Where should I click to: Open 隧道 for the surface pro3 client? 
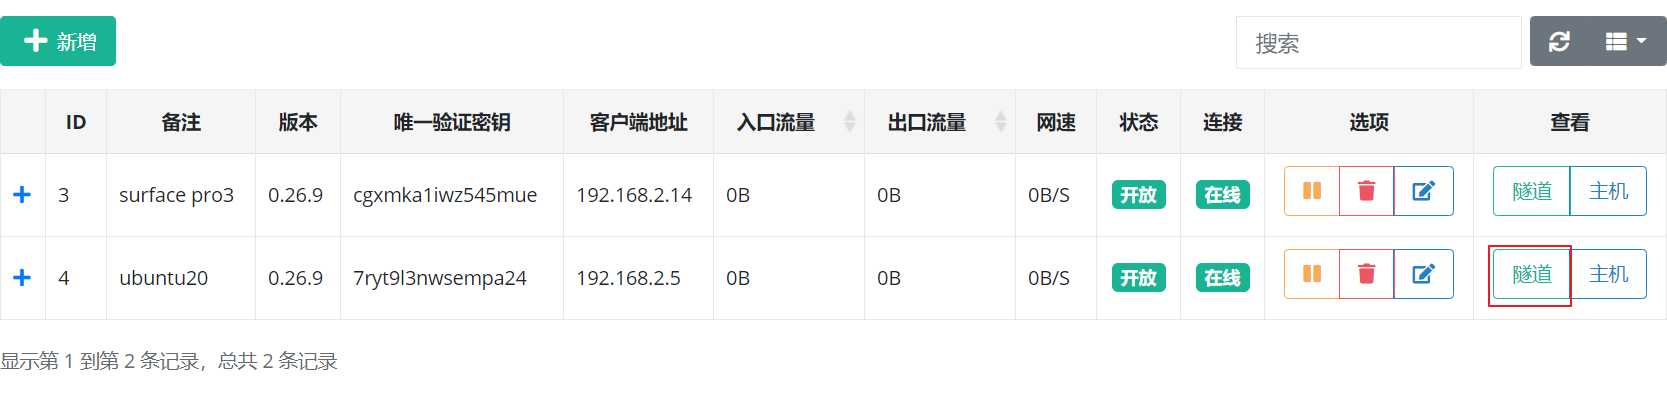pyautogui.click(x=1532, y=191)
